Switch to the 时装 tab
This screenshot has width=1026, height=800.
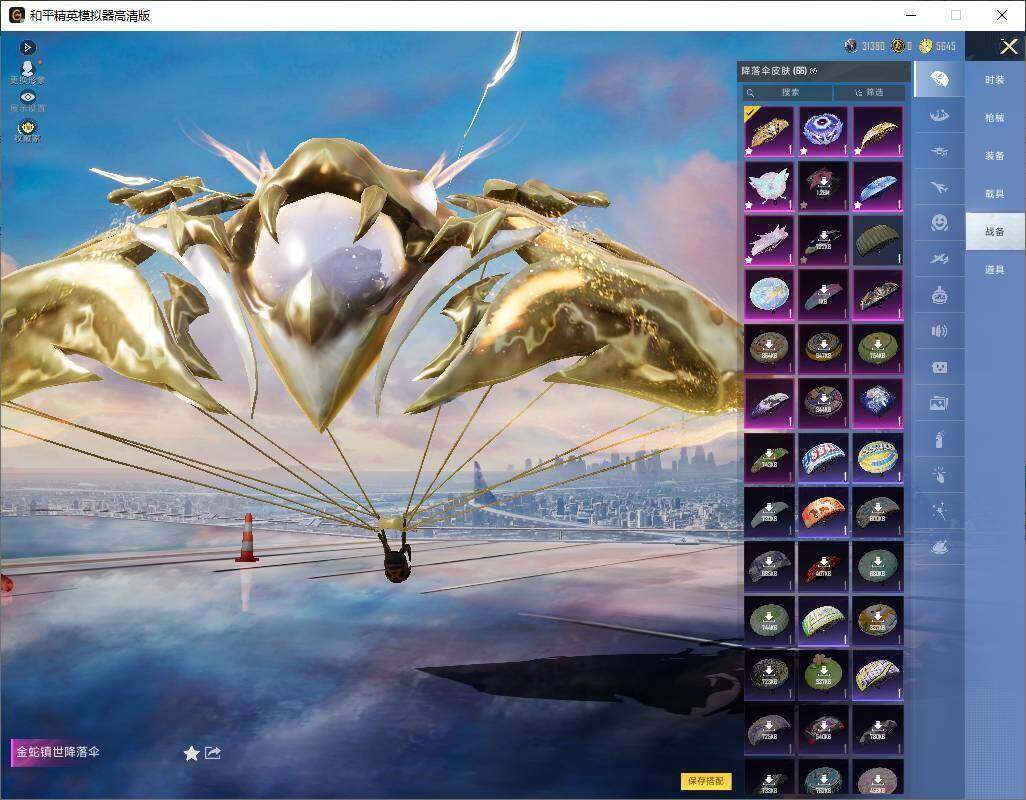(x=995, y=80)
